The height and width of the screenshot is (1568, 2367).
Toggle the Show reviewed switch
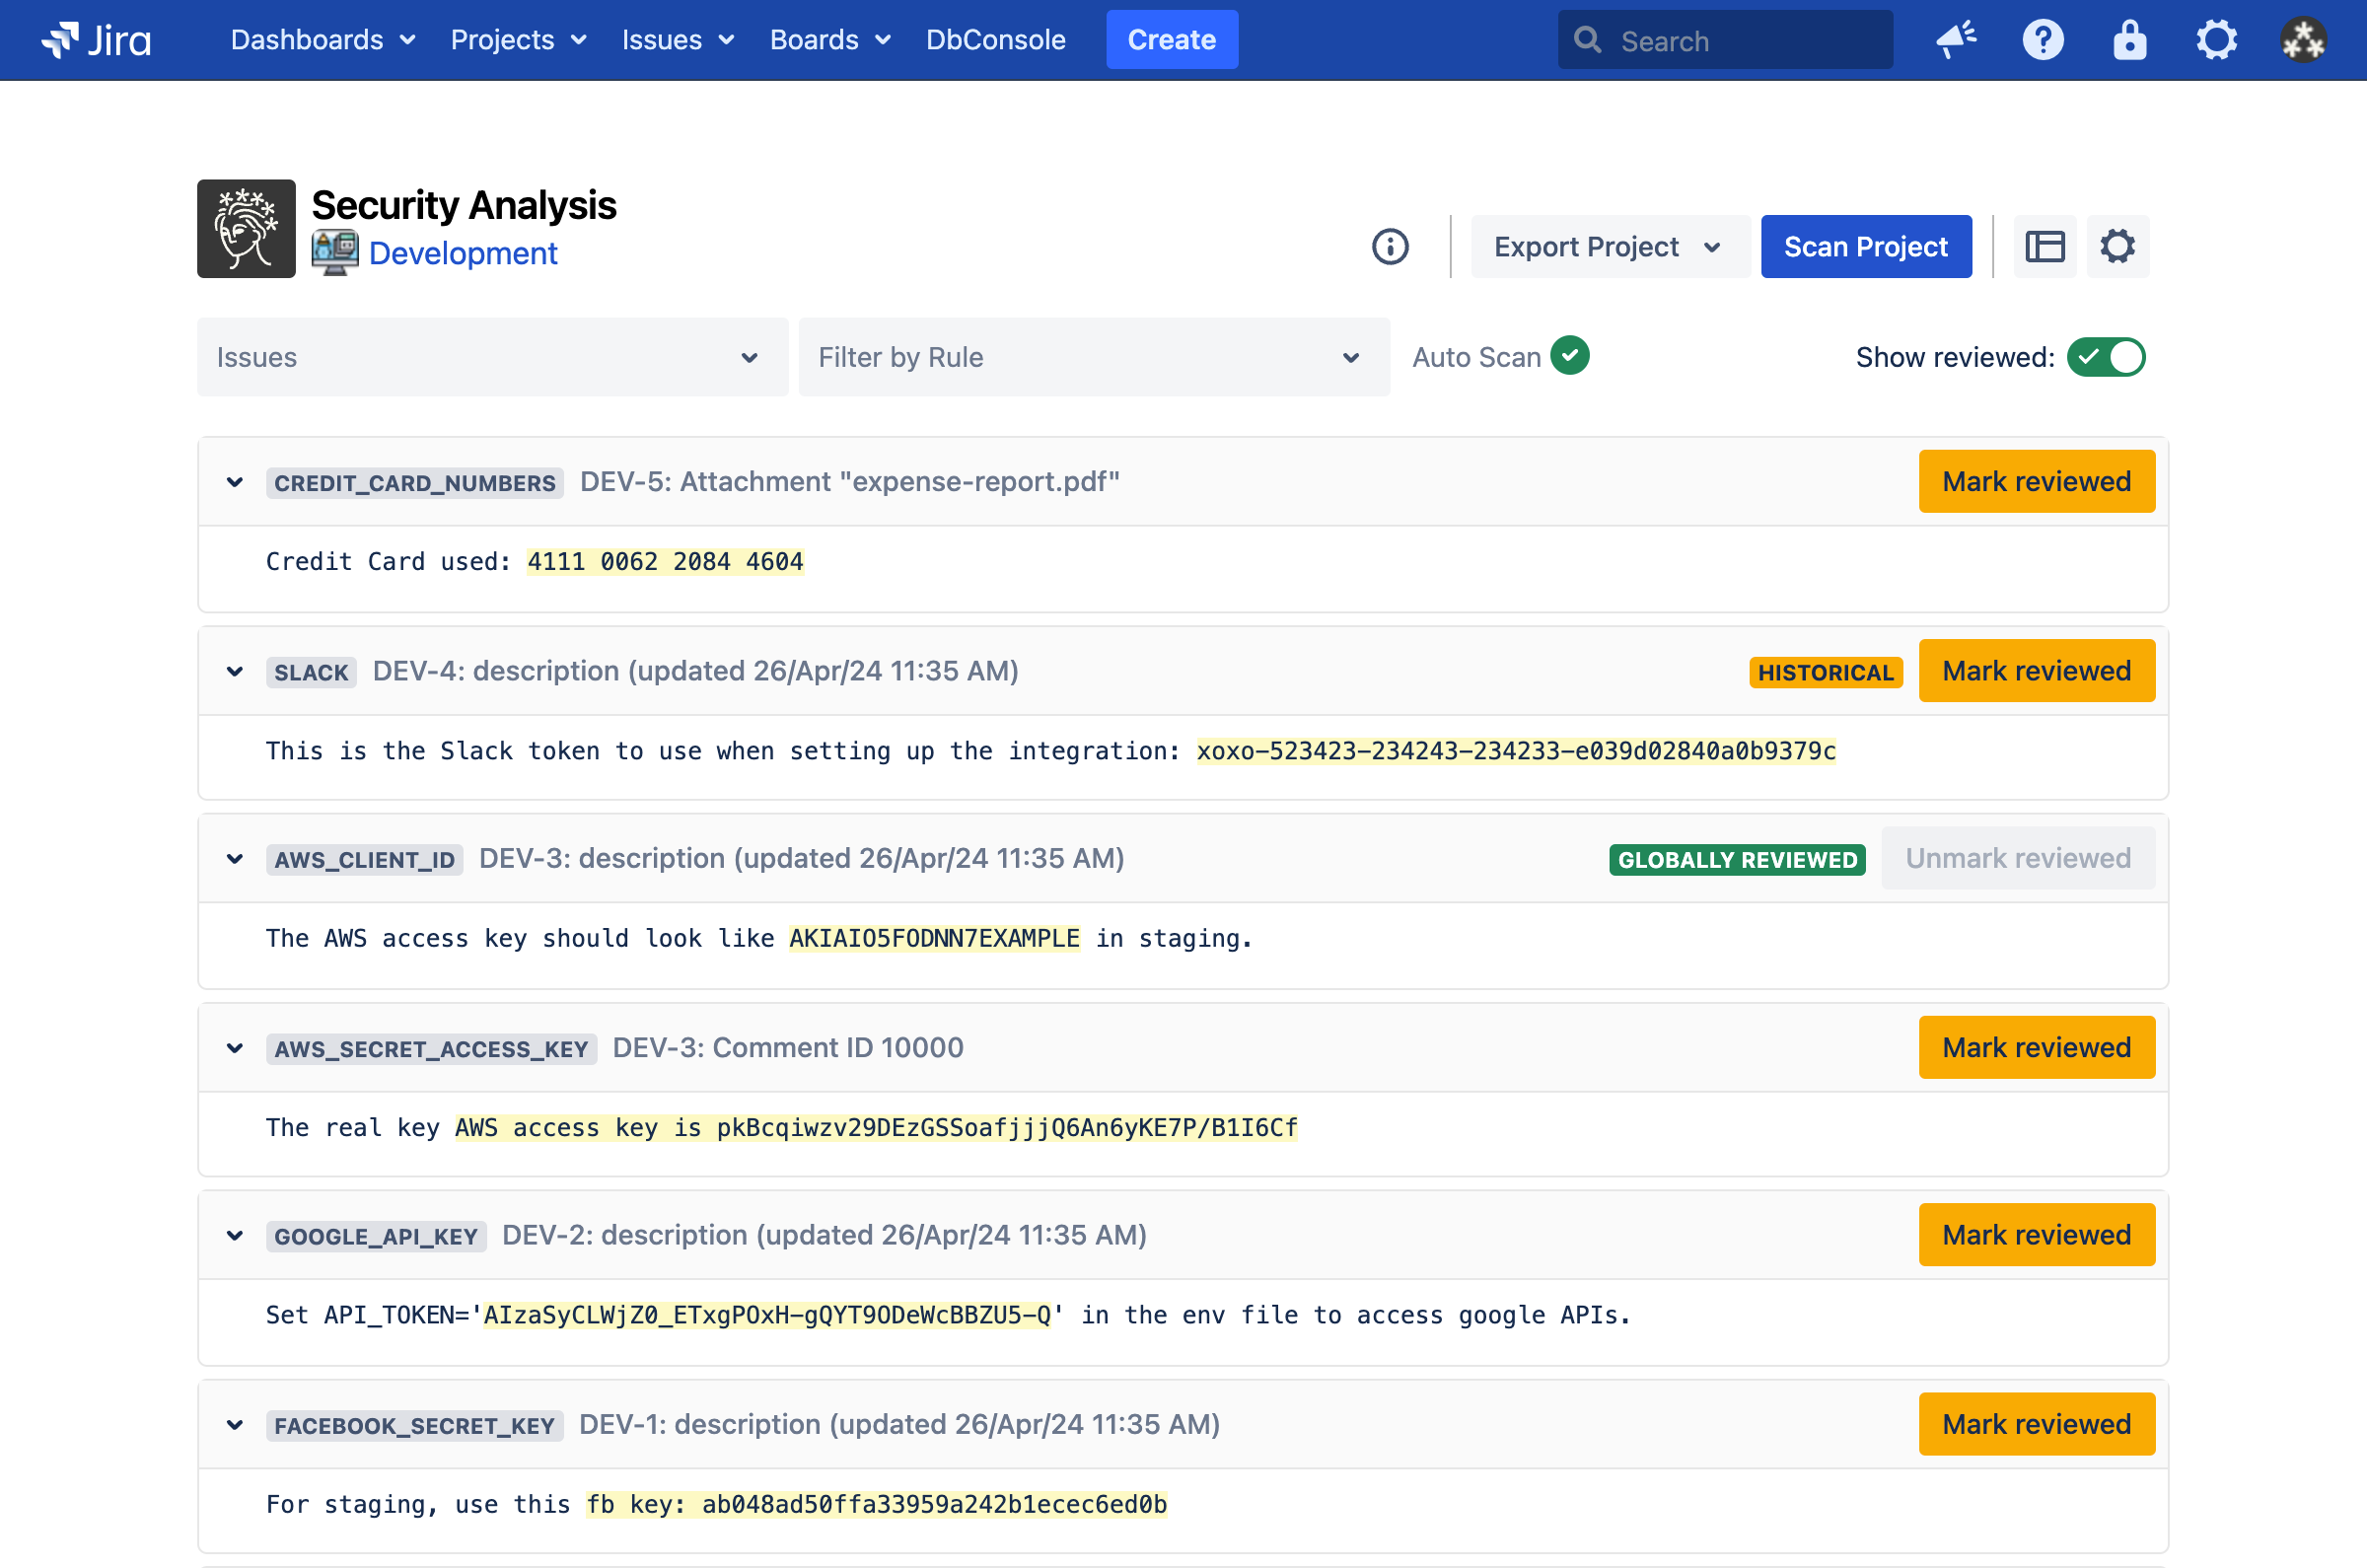[x=2105, y=357]
